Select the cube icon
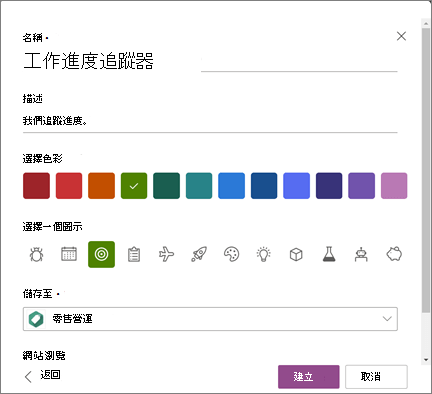 [296, 255]
